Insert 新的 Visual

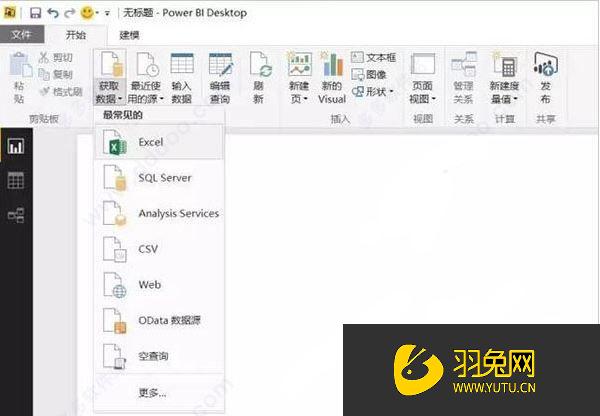coord(332,78)
